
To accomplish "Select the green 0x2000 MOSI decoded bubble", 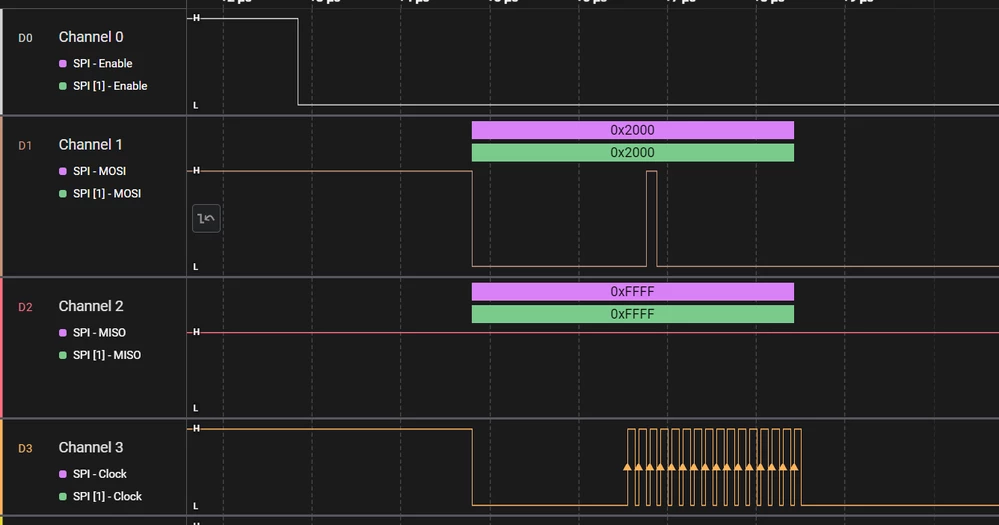I will pos(633,152).
